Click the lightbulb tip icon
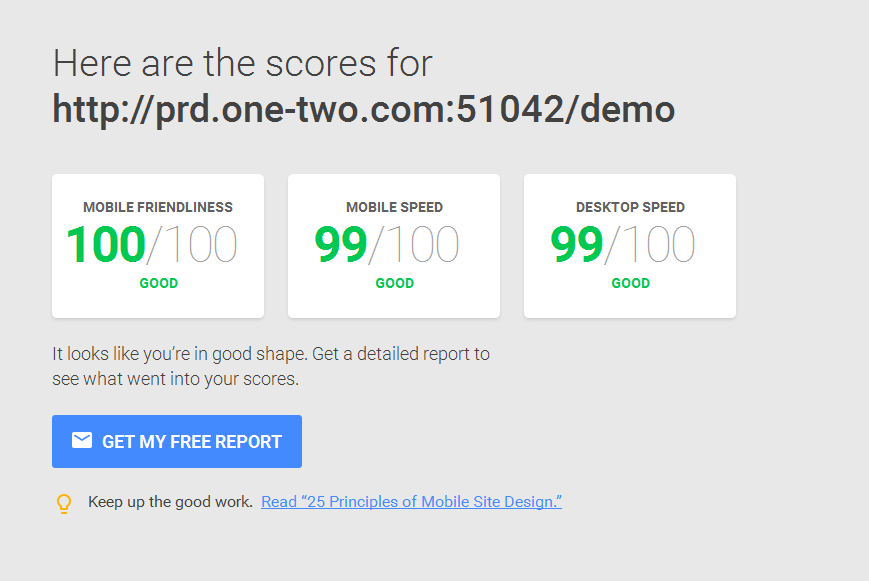This screenshot has height=581, width=869. (x=64, y=502)
